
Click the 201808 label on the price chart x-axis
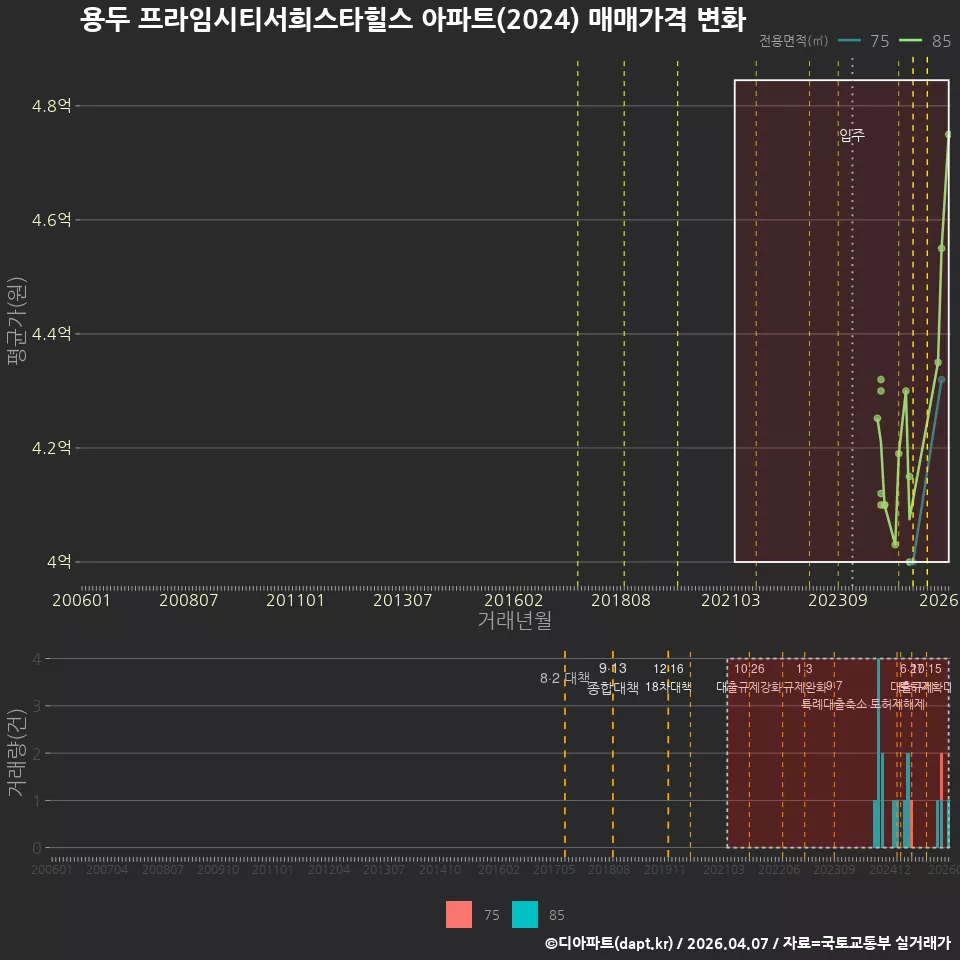tap(620, 600)
